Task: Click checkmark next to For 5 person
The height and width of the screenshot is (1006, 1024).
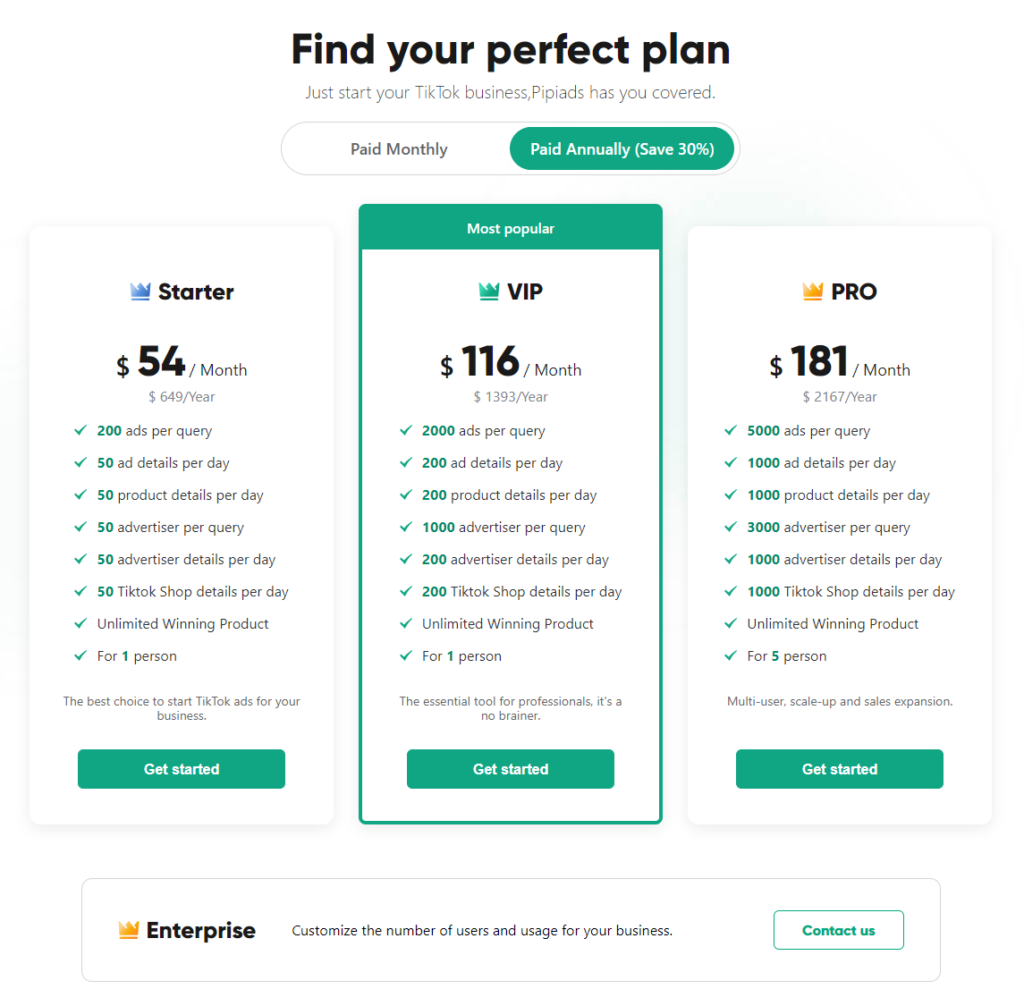Action: [731, 655]
